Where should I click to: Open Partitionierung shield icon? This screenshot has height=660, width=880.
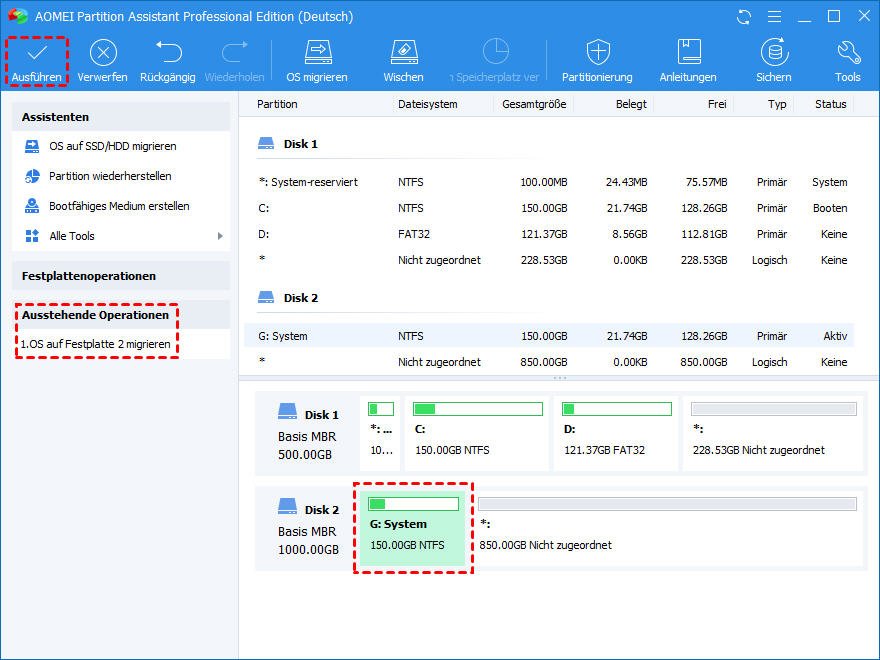pyautogui.click(x=598, y=52)
